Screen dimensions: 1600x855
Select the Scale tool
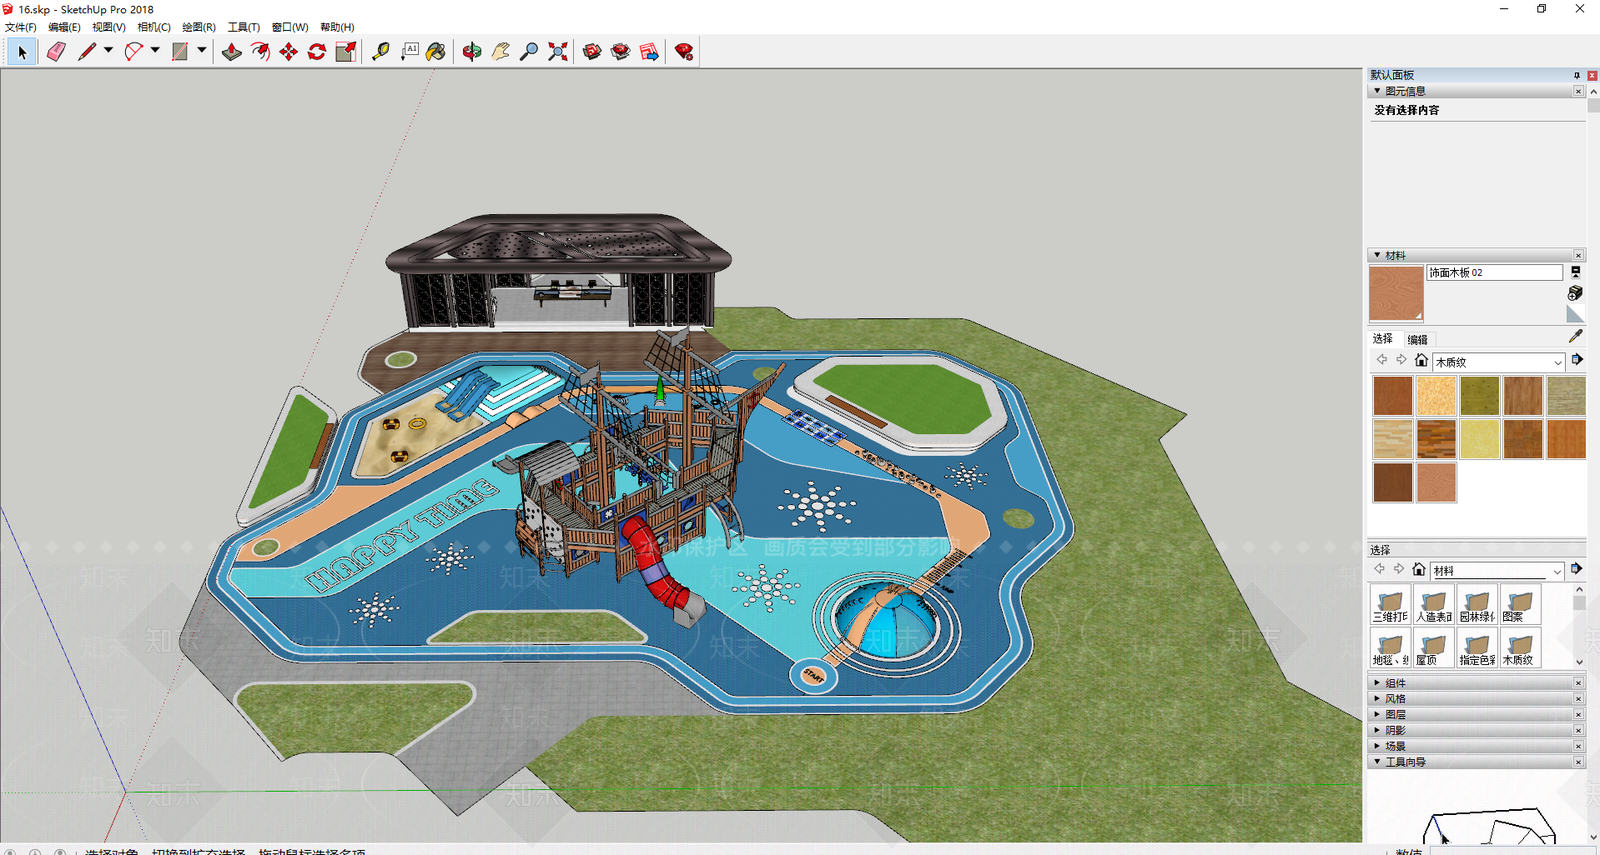tap(346, 52)
